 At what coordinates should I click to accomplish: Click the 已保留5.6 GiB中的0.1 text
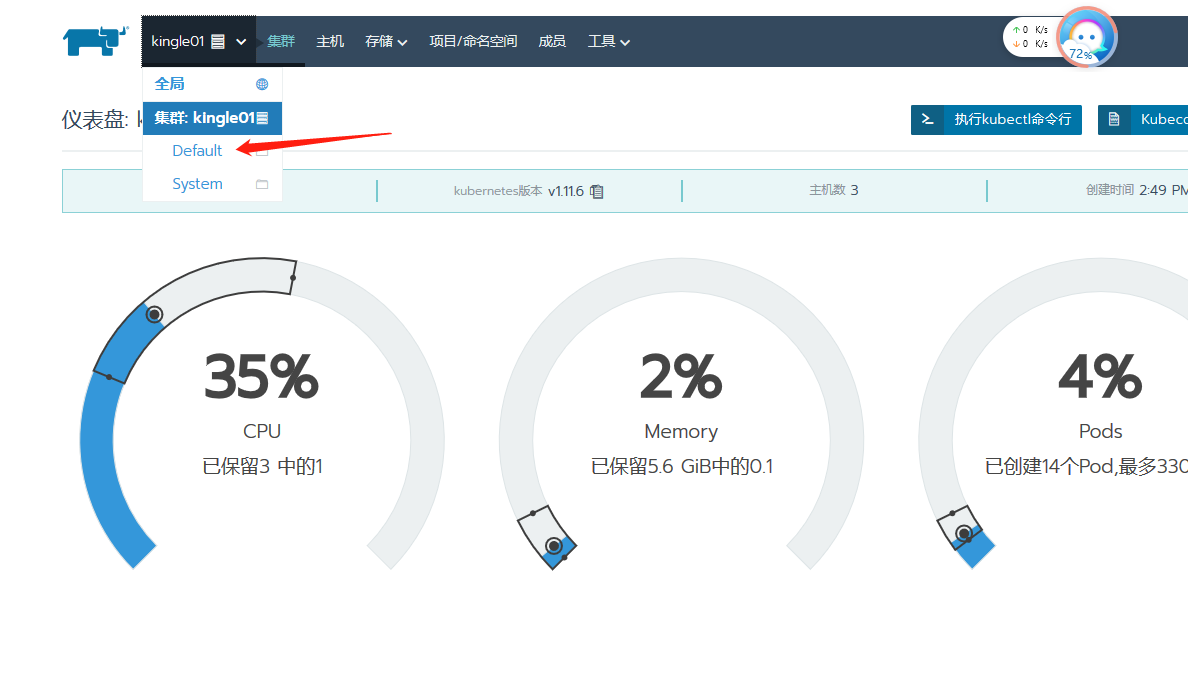pos(682,466)
